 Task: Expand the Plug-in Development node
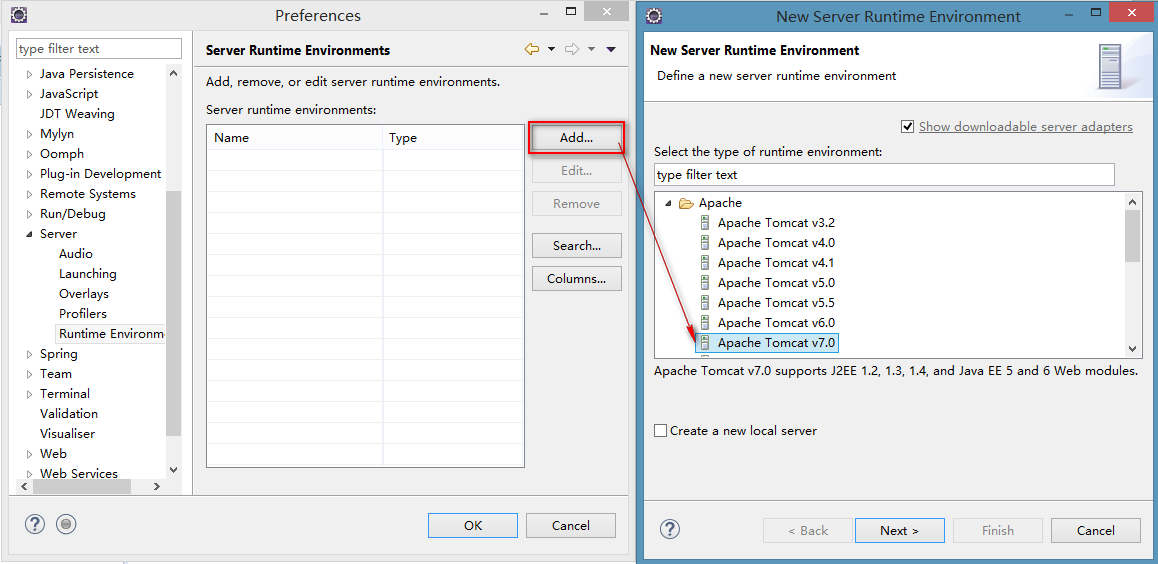click(x=30, y=173)
